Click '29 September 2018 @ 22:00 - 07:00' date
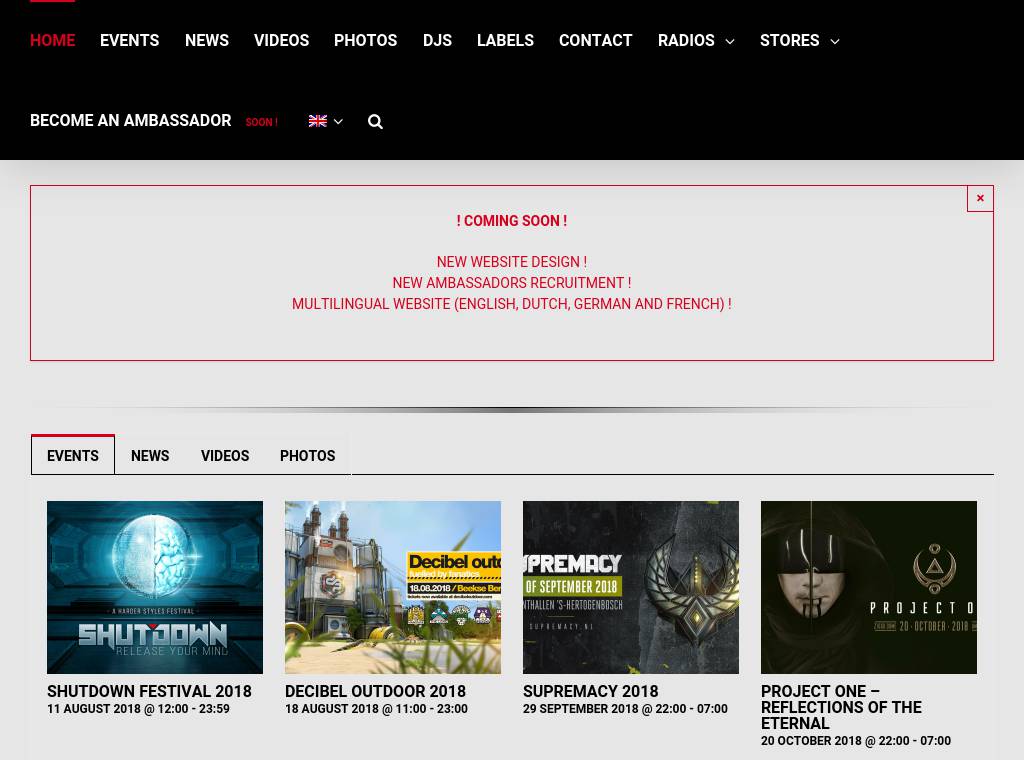 click(625, 709)
